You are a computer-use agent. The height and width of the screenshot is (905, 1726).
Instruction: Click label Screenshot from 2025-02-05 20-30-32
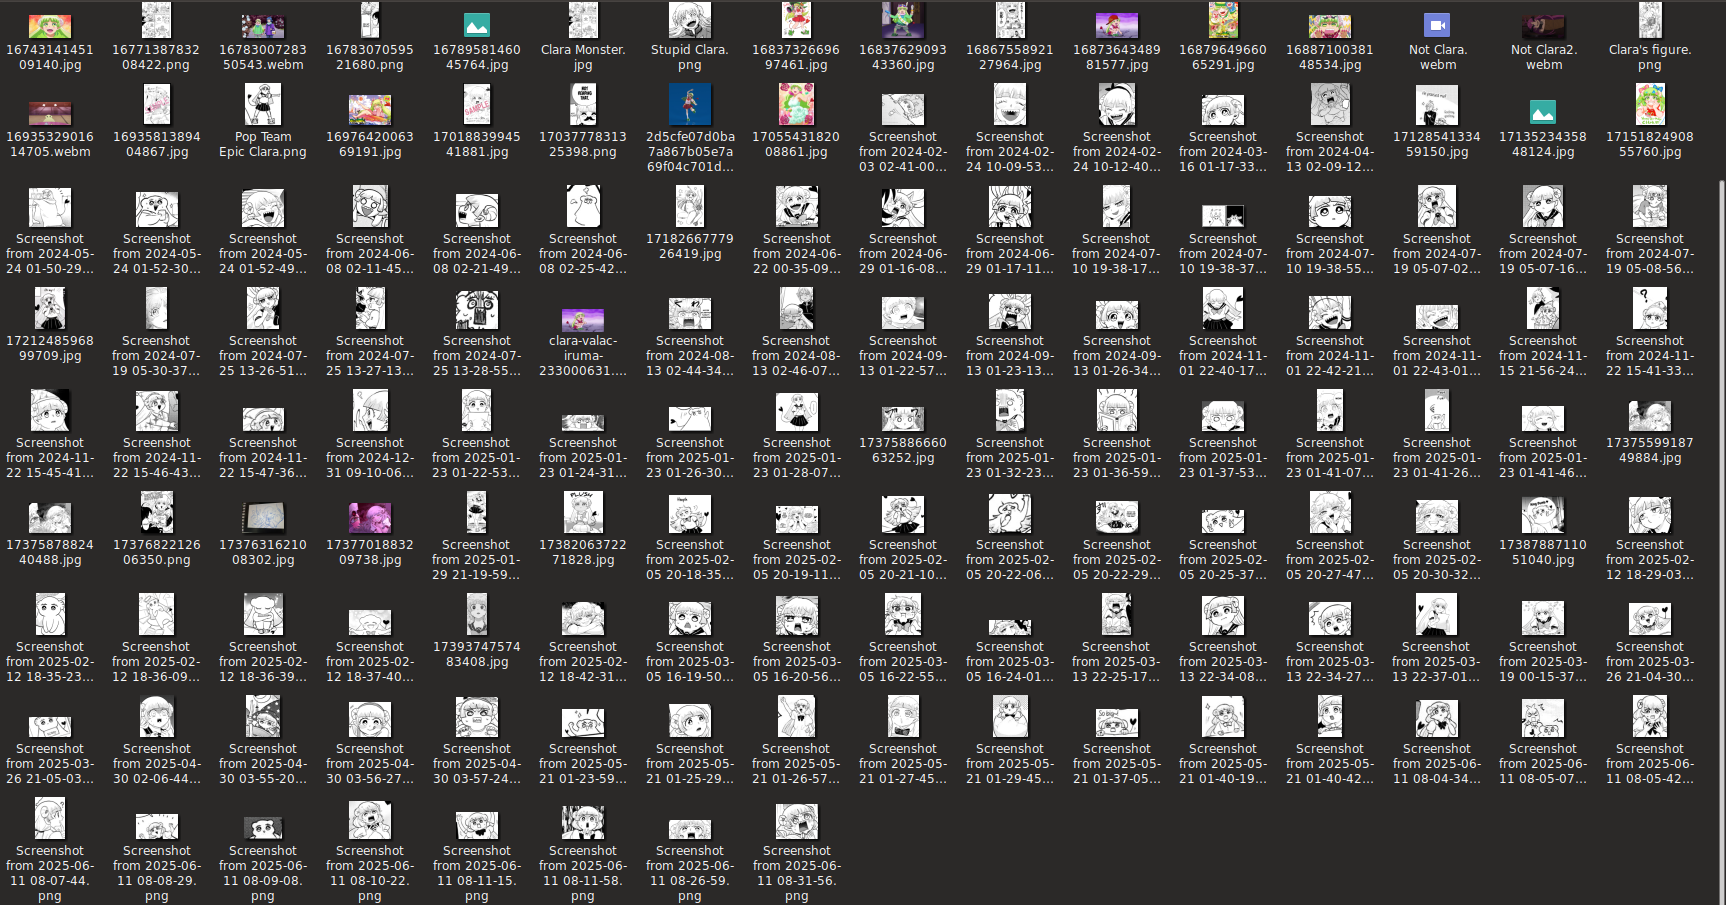(x=1437, y=560)
